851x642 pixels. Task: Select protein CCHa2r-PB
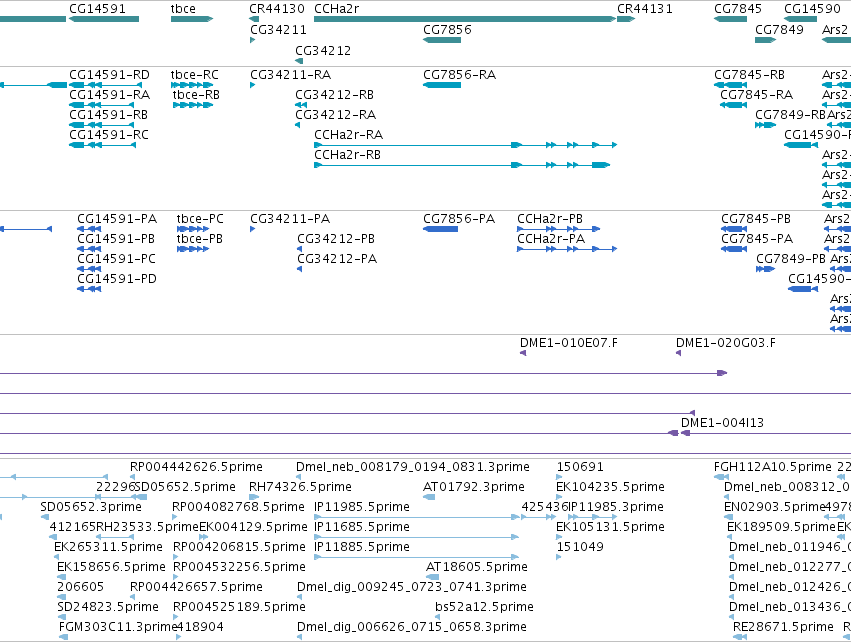pos(550,219)
